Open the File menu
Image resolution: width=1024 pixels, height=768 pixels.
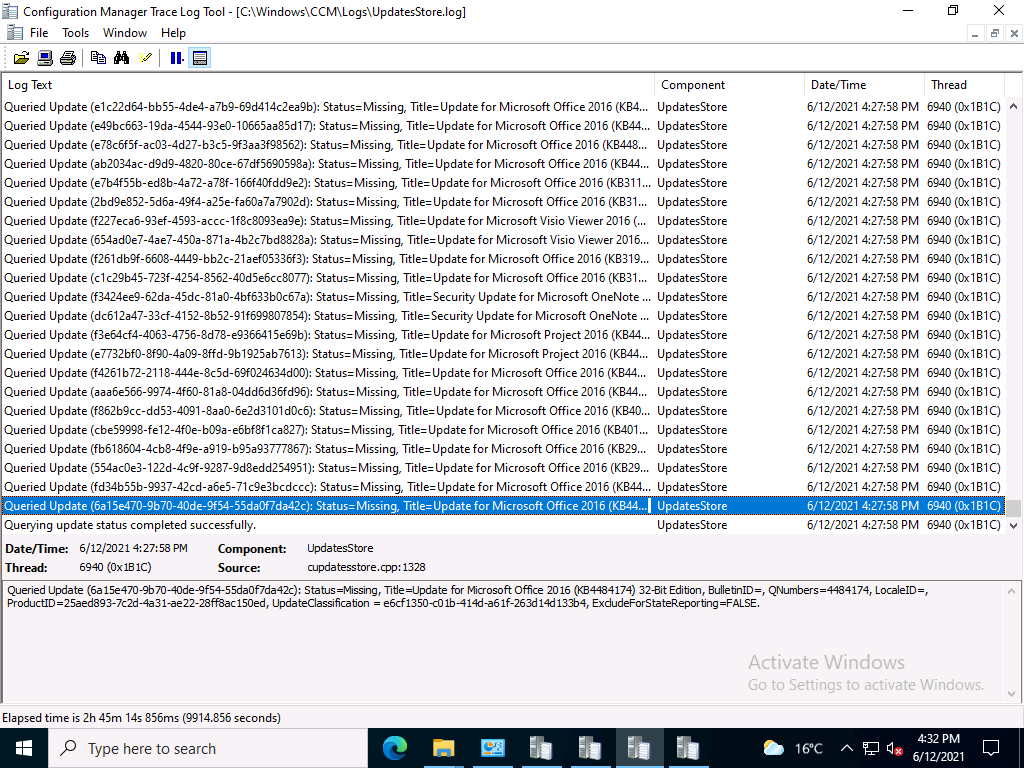click(39, 33)
